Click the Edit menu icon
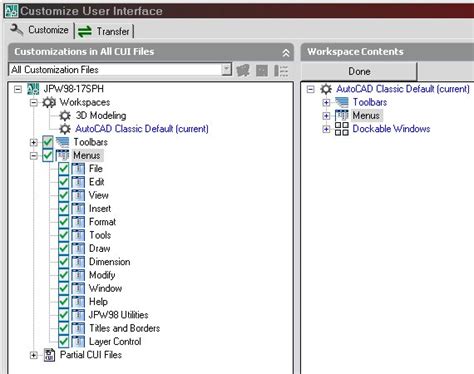 pyautogui.click(x=78, y=182)
